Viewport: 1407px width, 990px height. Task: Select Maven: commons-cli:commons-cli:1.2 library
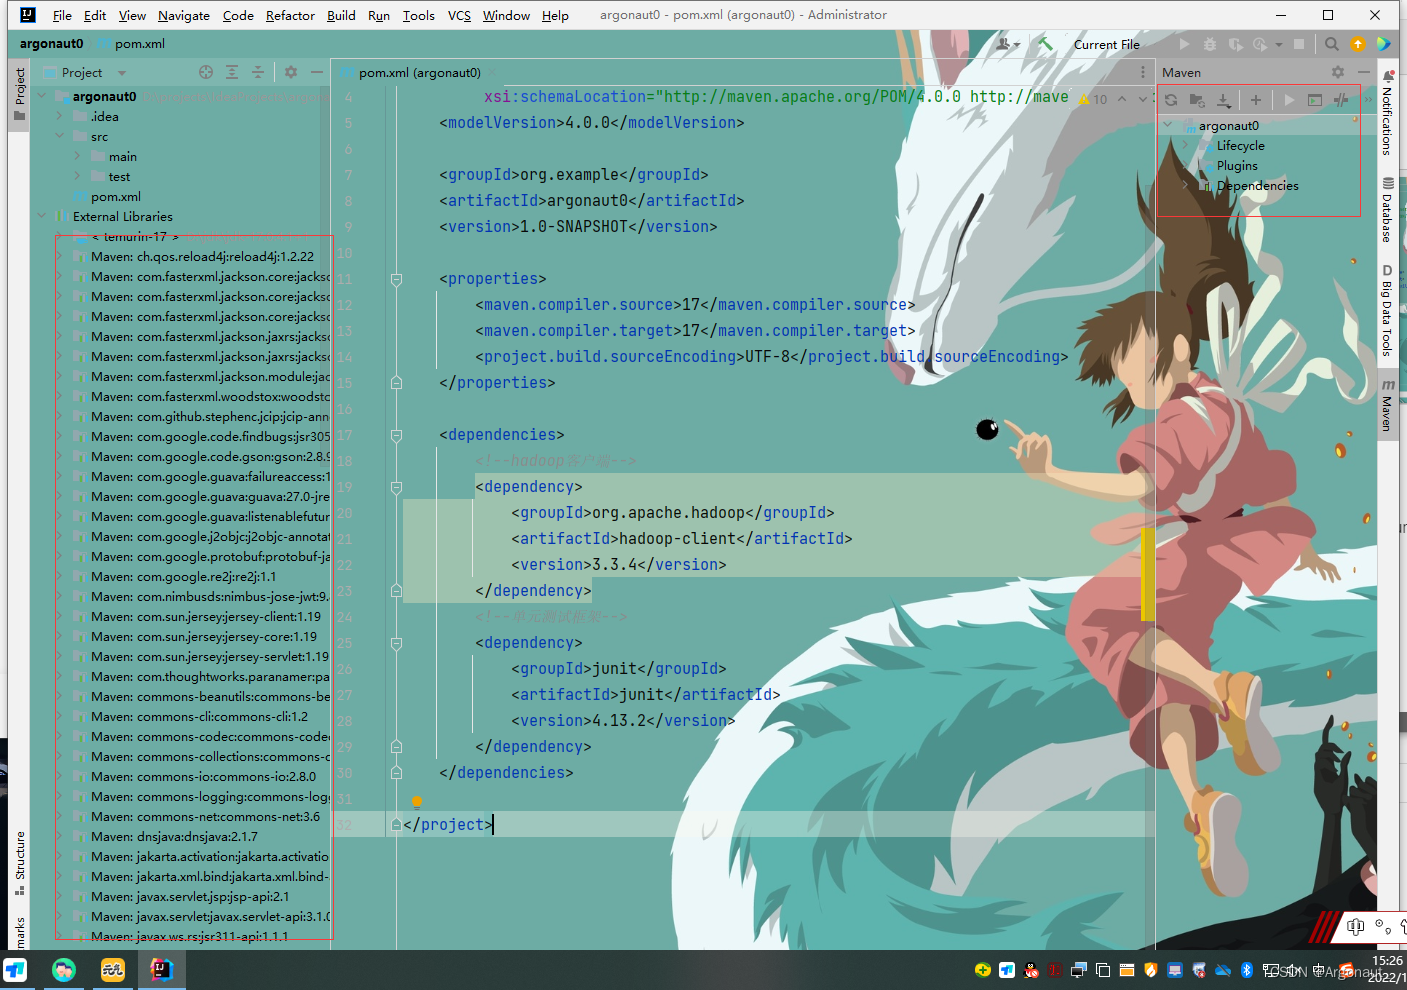pyautogui.click(x=199, y=717)
